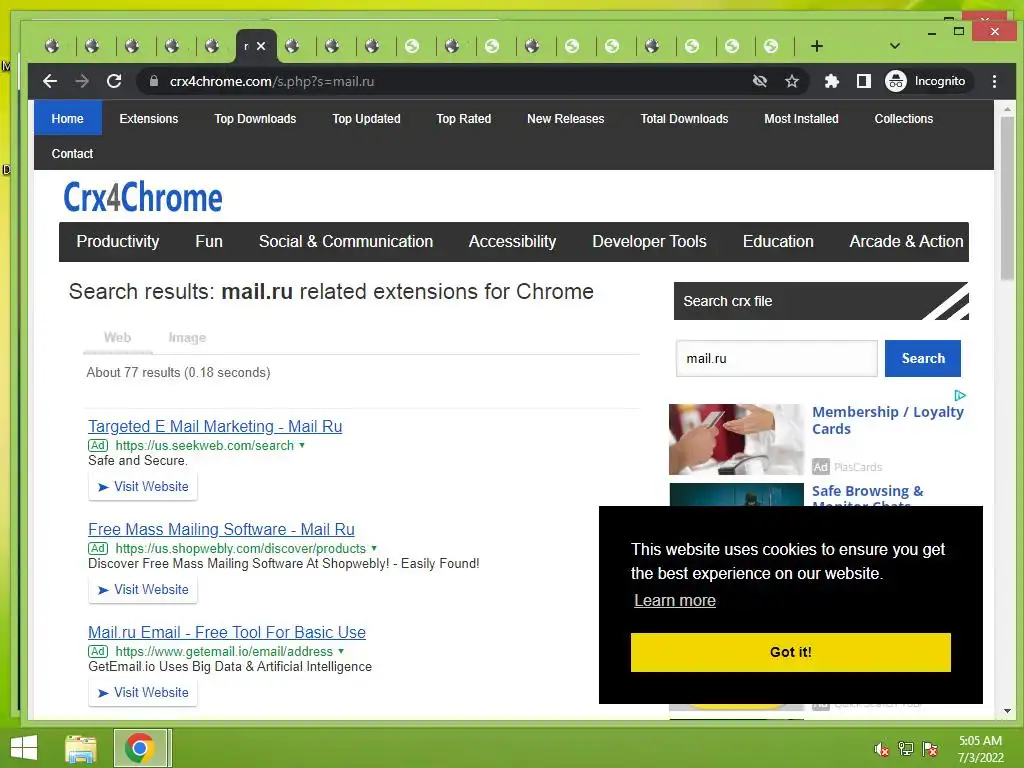Screen dimensions: 1024x768
Task: Open Most Installed page
Action: [801, 118]
